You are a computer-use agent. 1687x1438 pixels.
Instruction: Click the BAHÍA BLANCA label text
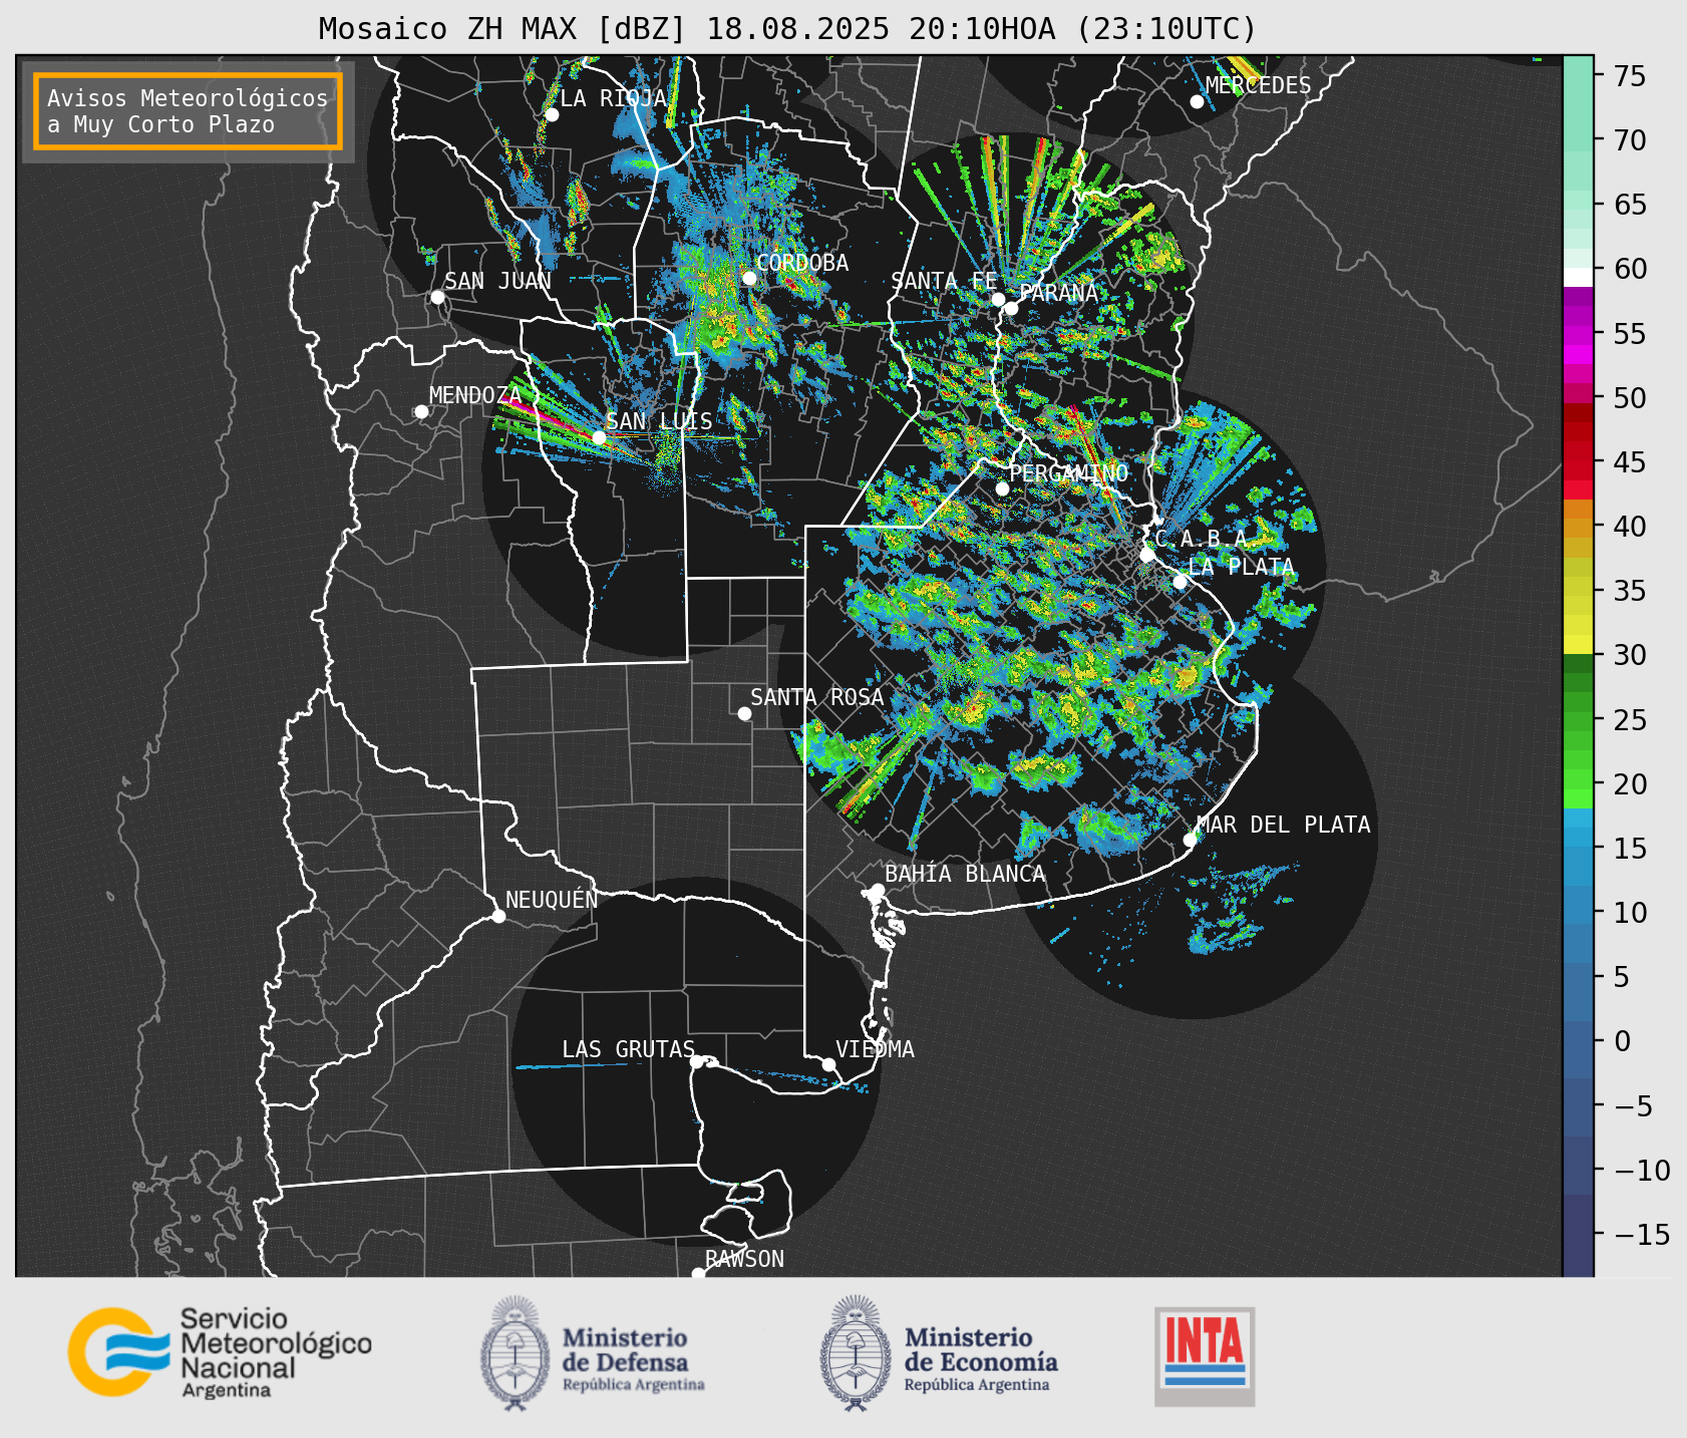coord(965,874)
